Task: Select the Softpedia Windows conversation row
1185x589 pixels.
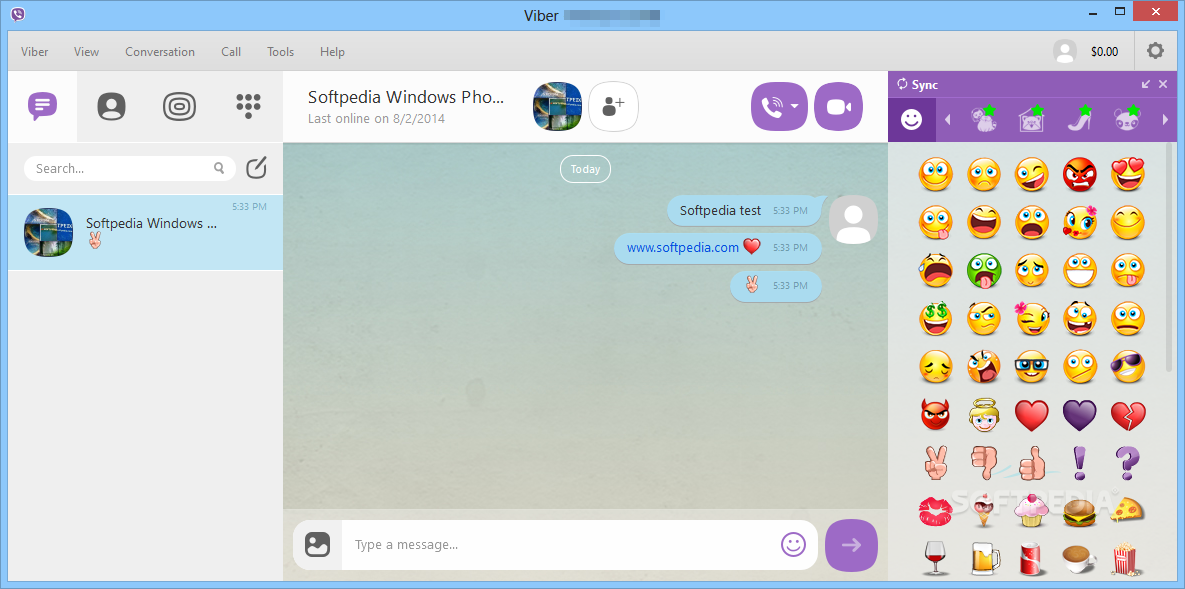Action: (145, 232)
